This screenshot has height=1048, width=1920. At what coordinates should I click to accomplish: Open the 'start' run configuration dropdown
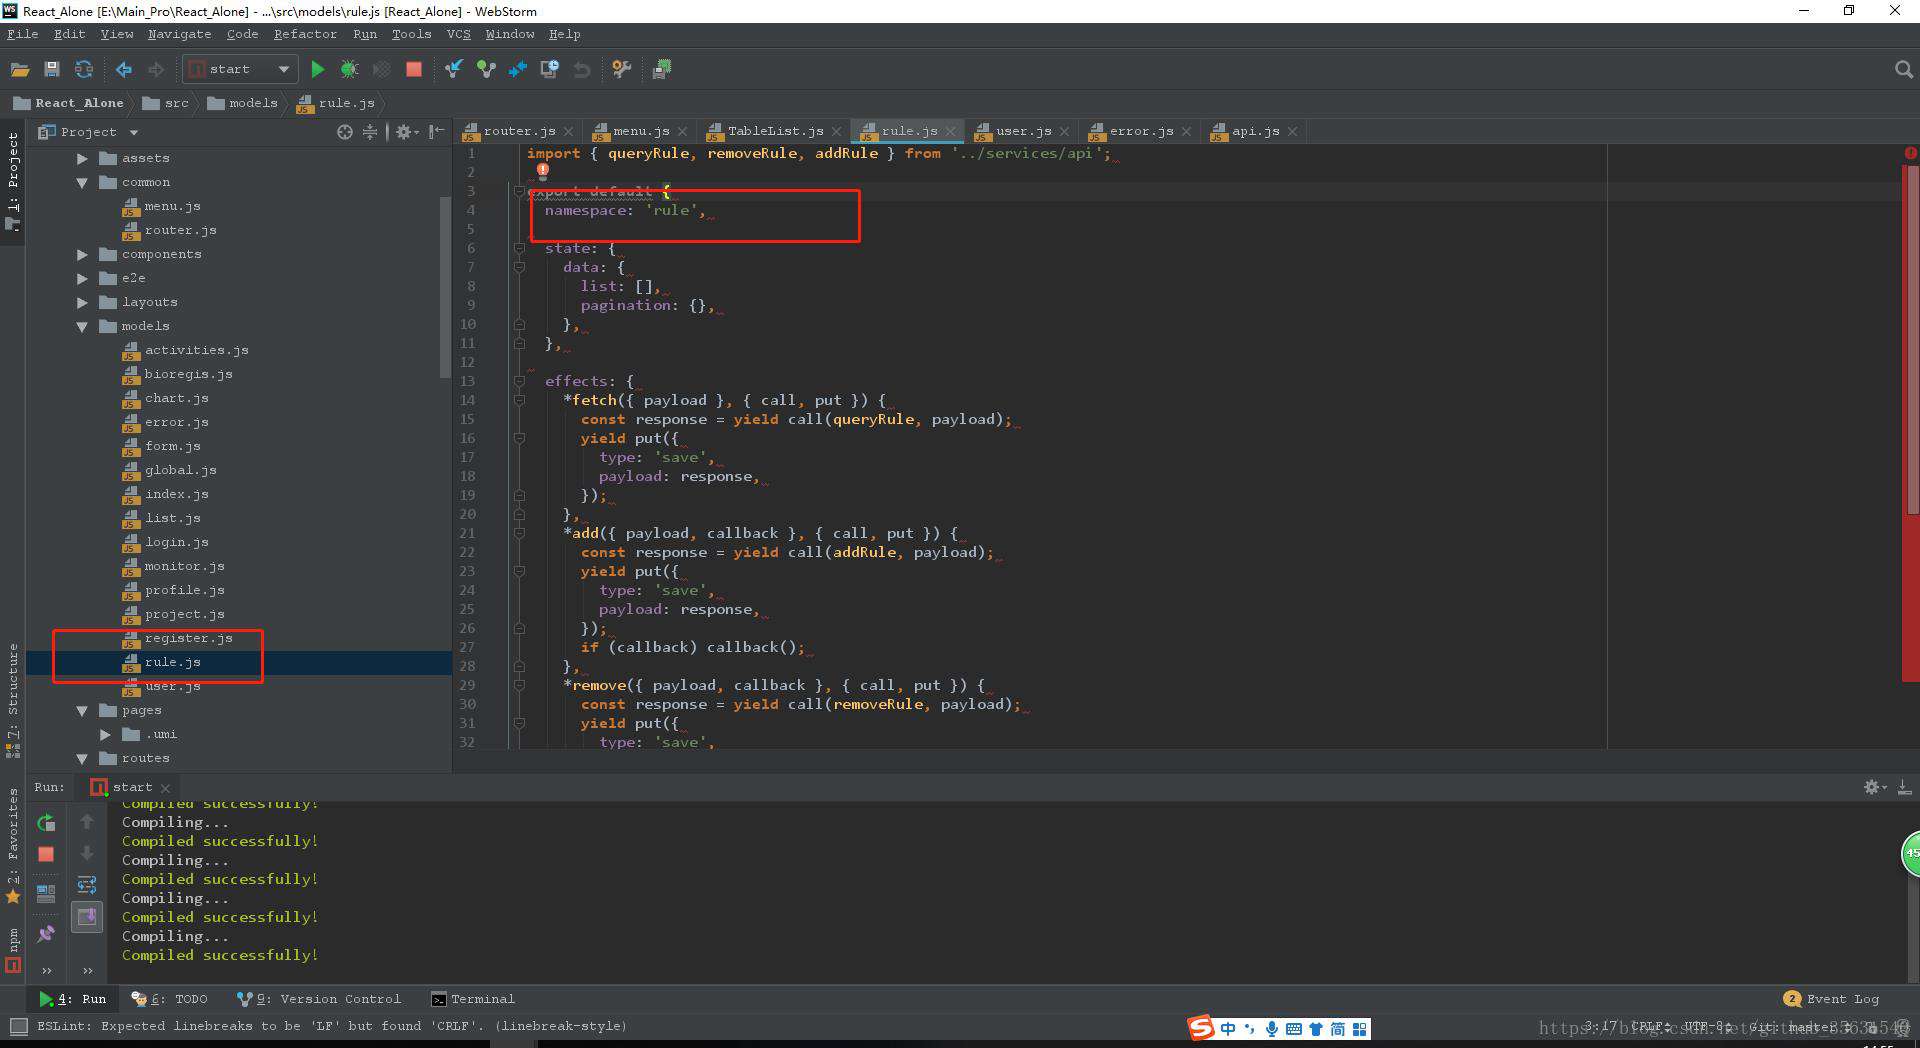pyautogui.click(x=240, y=69)
